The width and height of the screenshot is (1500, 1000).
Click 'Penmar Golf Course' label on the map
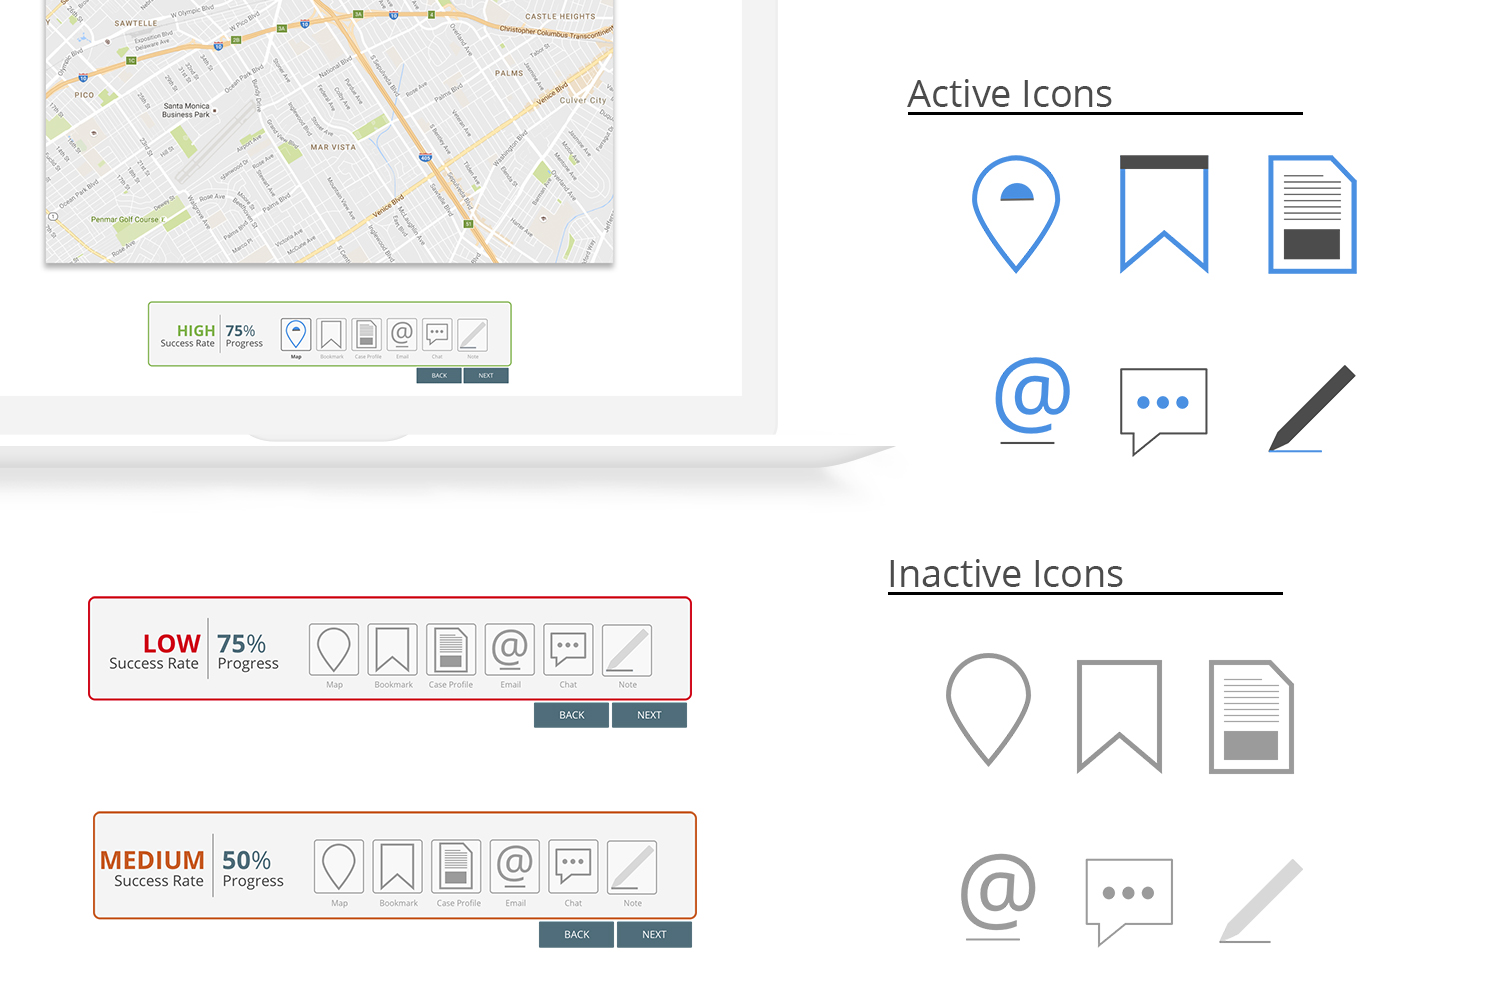[125, 219]
